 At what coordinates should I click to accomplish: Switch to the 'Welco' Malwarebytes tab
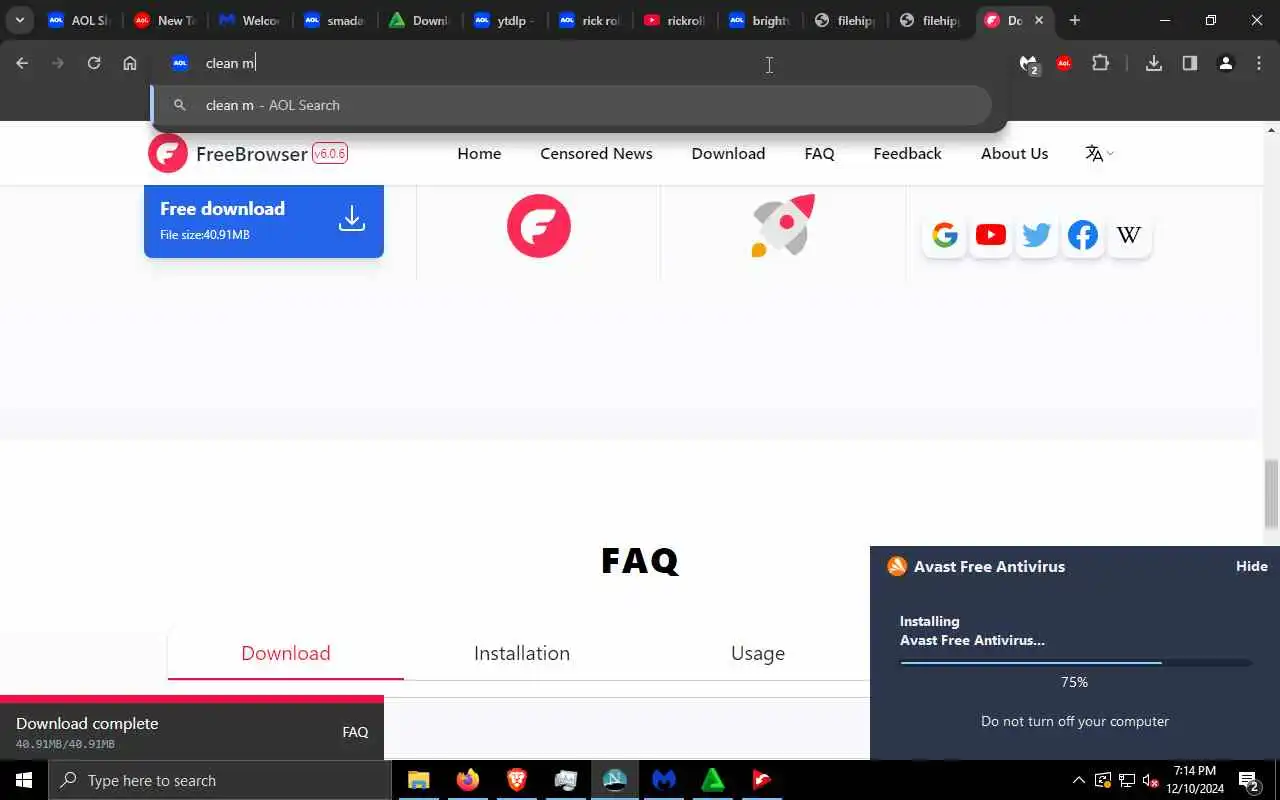pyautogui.click(x=248, y=20)
